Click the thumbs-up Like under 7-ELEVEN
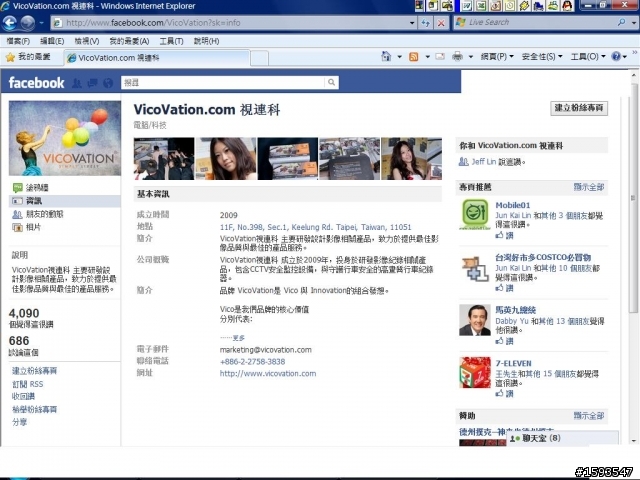 [504, 393]
